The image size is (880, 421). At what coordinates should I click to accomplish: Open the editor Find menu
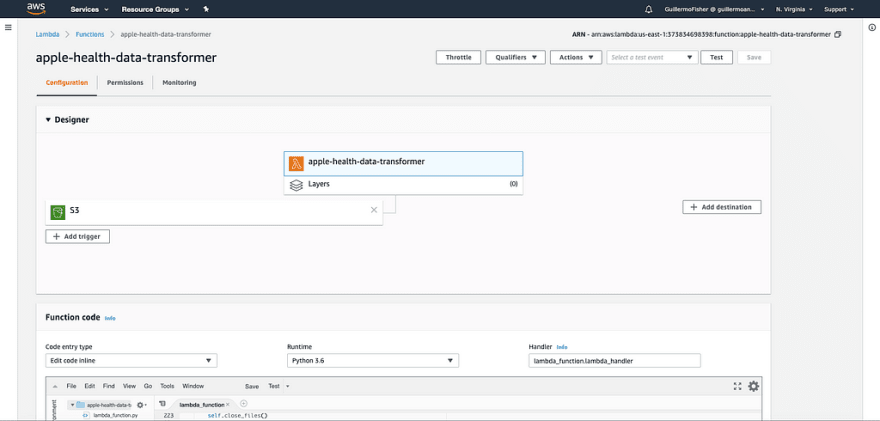[x=109, y=386]
